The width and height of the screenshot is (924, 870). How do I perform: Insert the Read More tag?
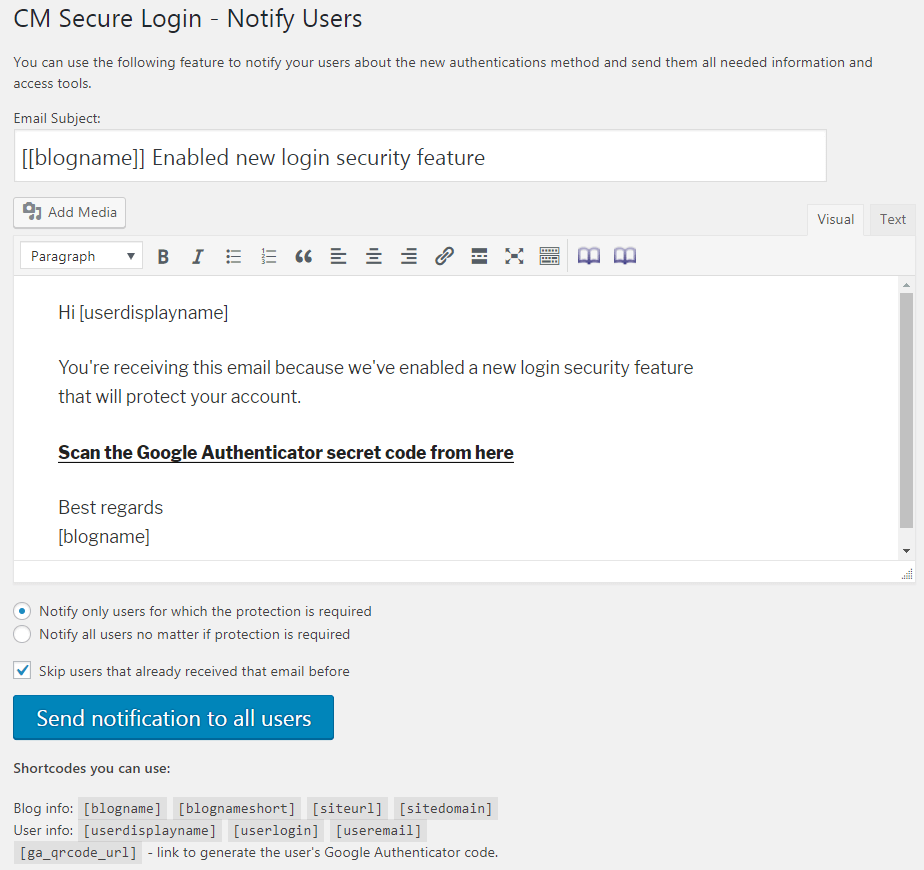(479, 257)
